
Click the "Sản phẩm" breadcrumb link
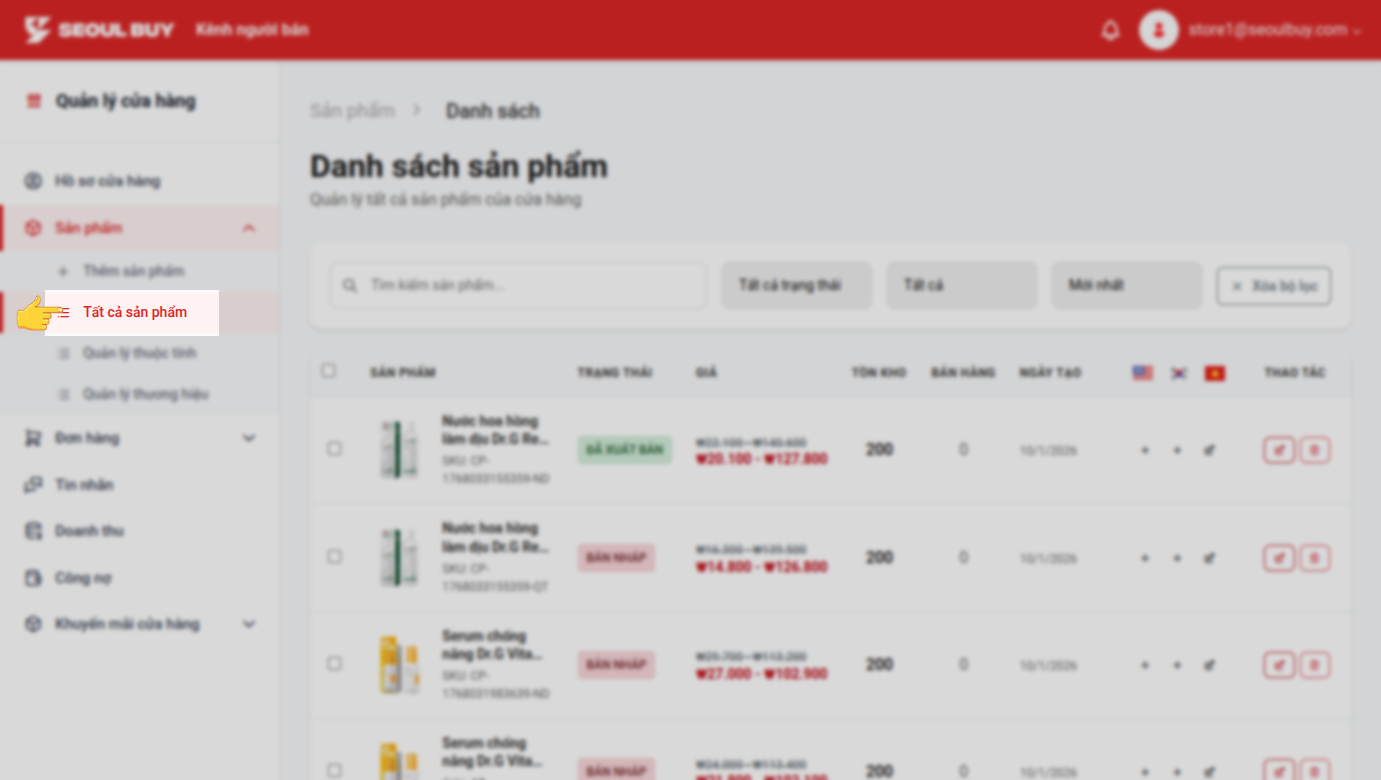click(352, 110)
